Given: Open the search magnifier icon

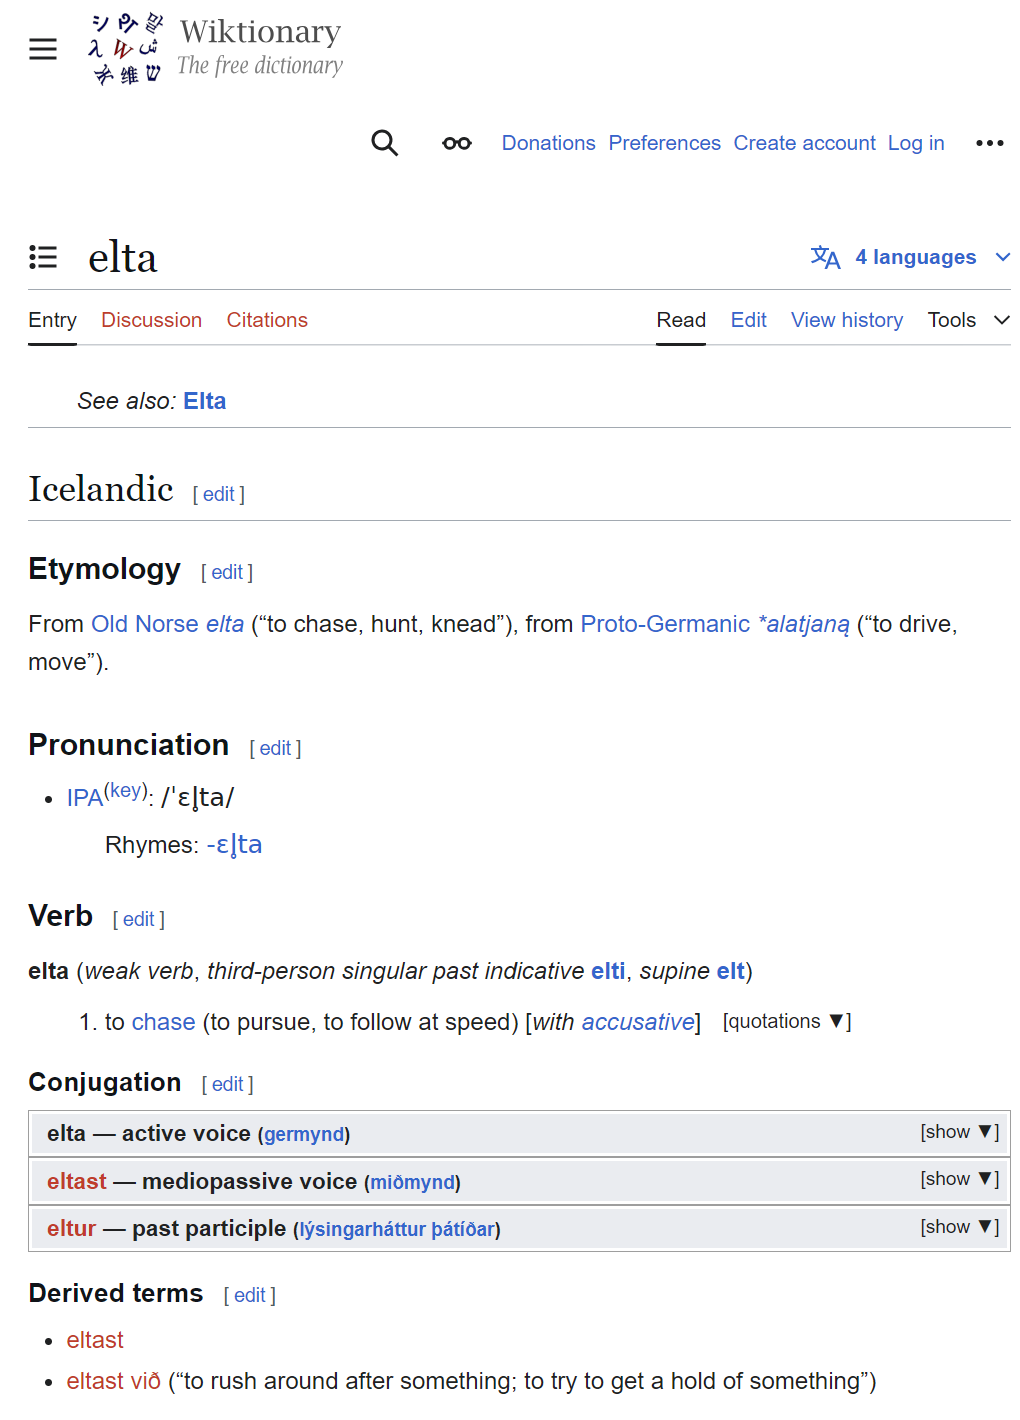Looking at the screenshot, I should [385, 143].
